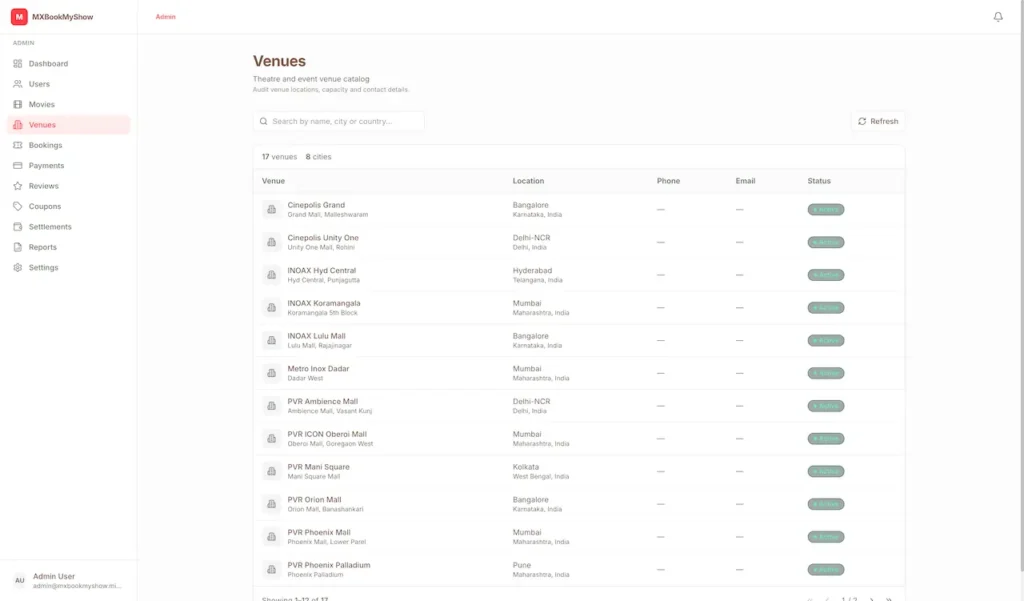The height and width of the screenshot is (601, 1024).
Task: Click building icon for INOAX Koramangala
Action: click(x=271, y=307)
